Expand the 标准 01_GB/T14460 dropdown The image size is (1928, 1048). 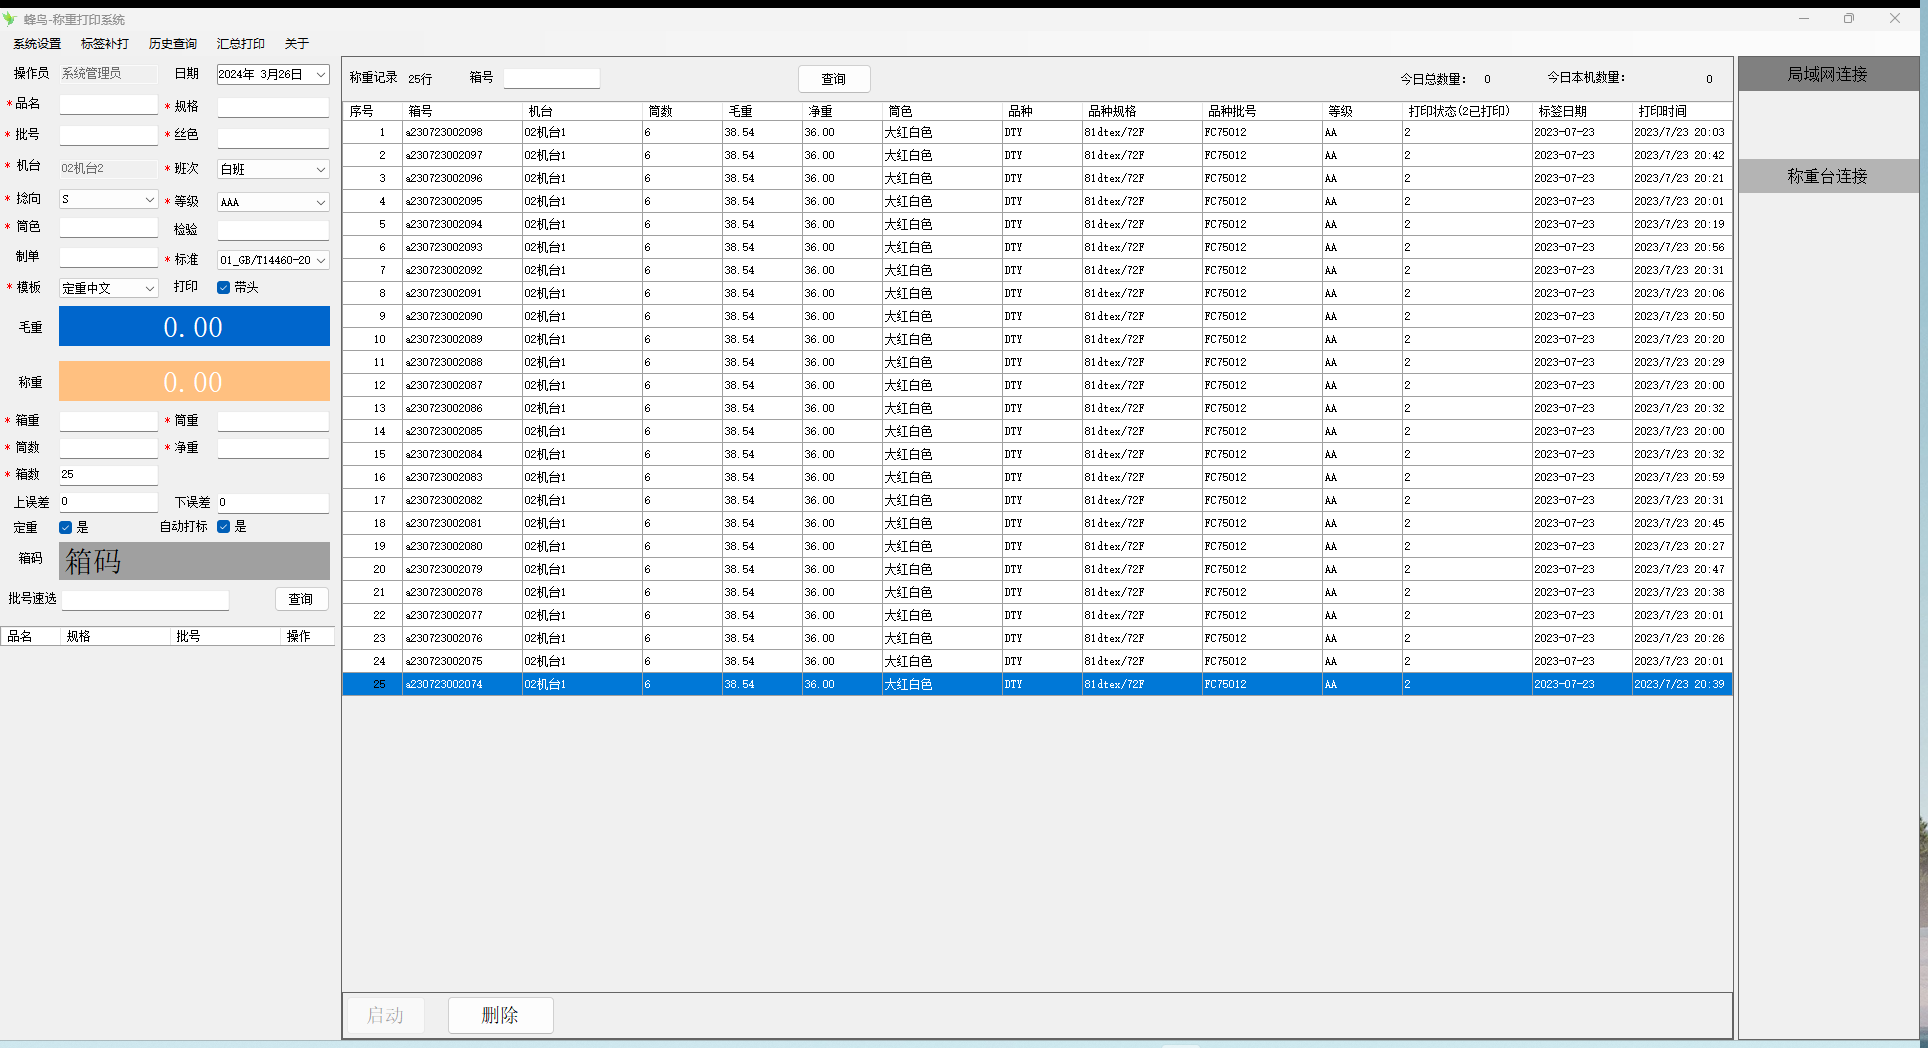321,260
